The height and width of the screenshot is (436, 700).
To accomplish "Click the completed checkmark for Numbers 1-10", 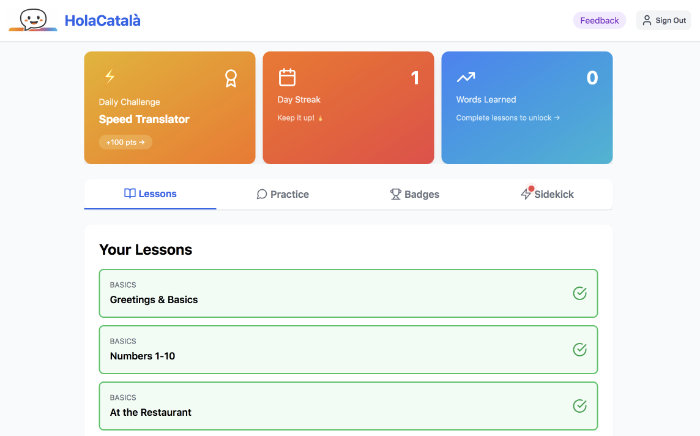I will pyautogui.click(x=579, y=349).
